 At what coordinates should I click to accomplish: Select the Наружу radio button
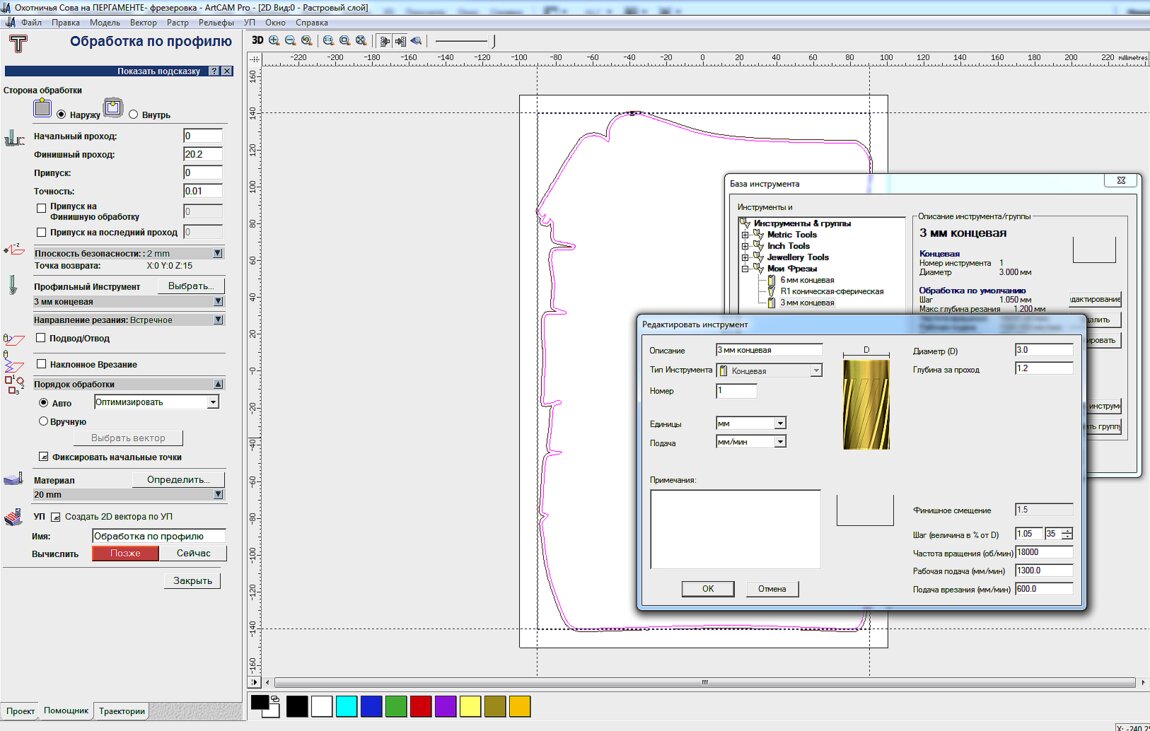pyautogui.click(x=61, y=114)
